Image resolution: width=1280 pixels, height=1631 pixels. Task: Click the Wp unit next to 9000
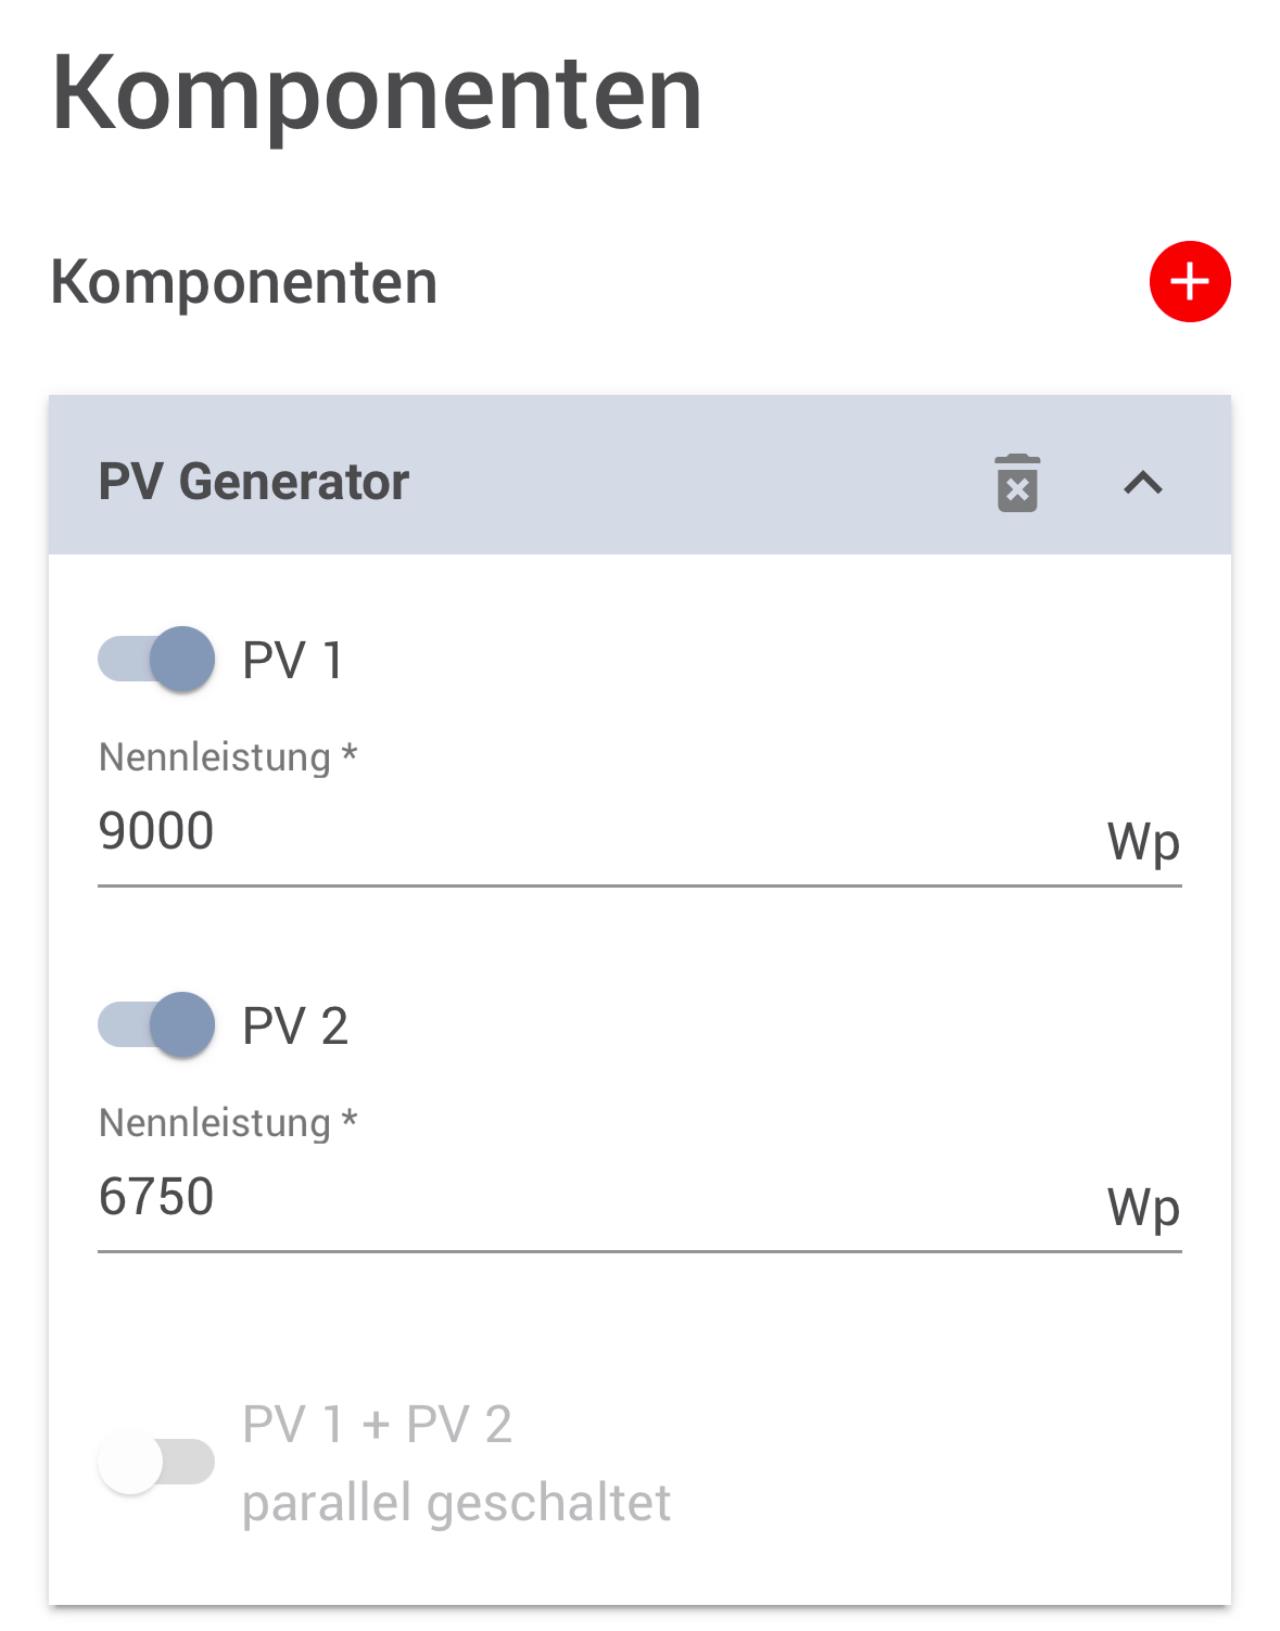[1143, 842]
